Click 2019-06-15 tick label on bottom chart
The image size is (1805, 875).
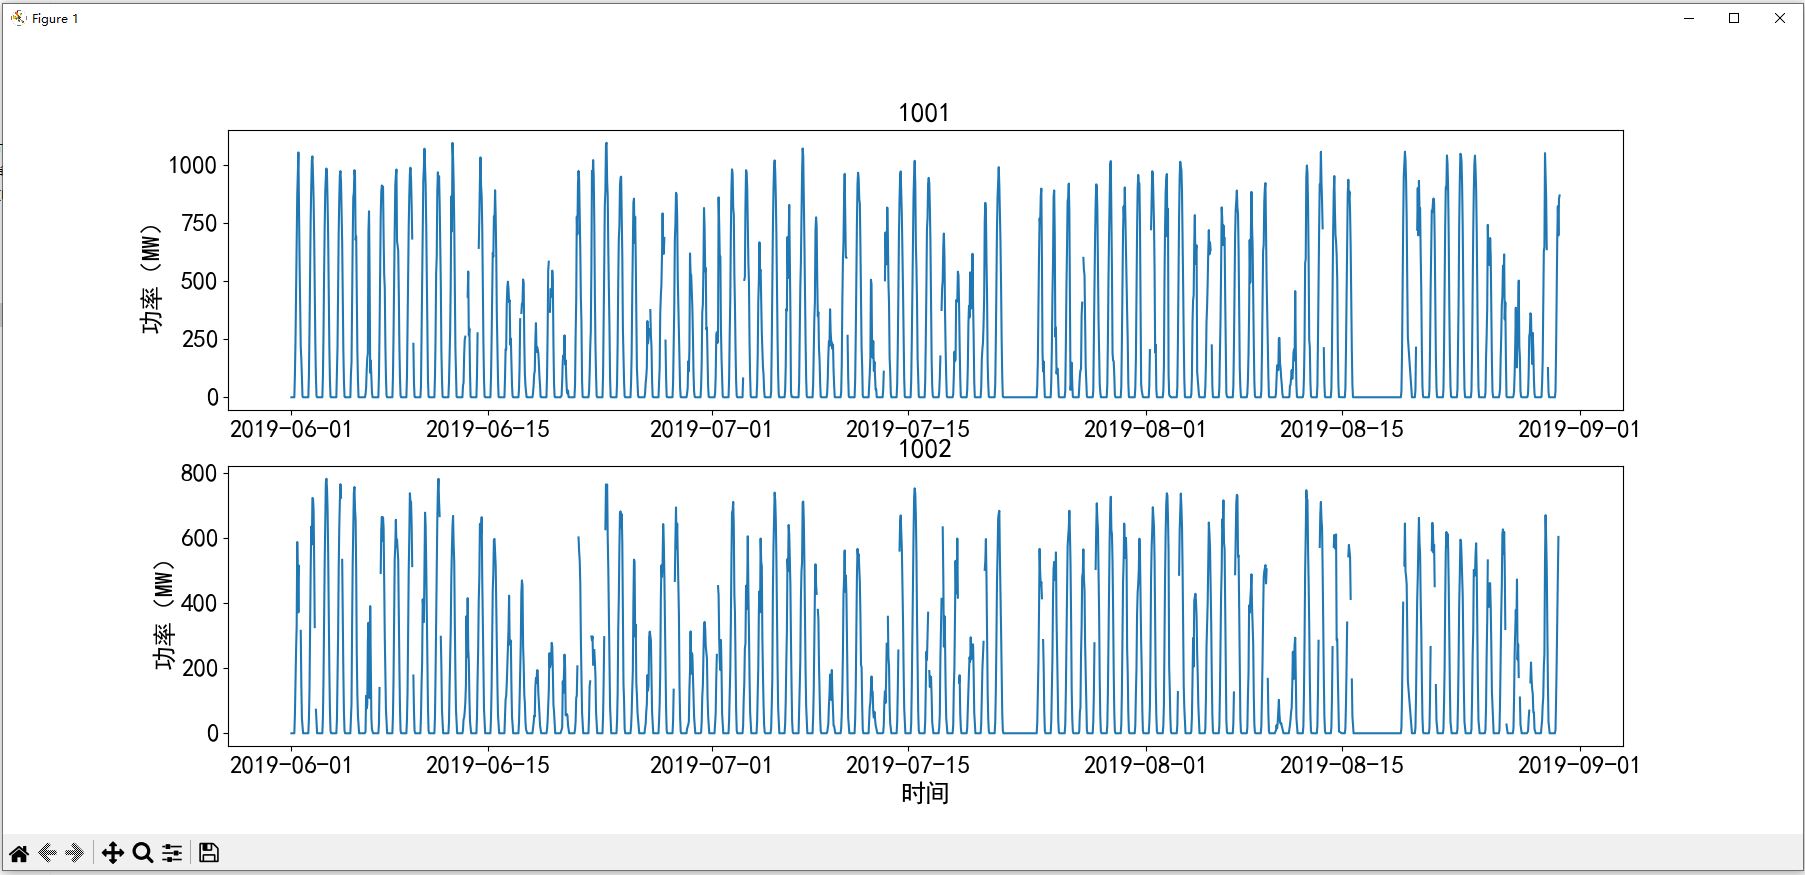pyautogui.click(x=488, y=765)
